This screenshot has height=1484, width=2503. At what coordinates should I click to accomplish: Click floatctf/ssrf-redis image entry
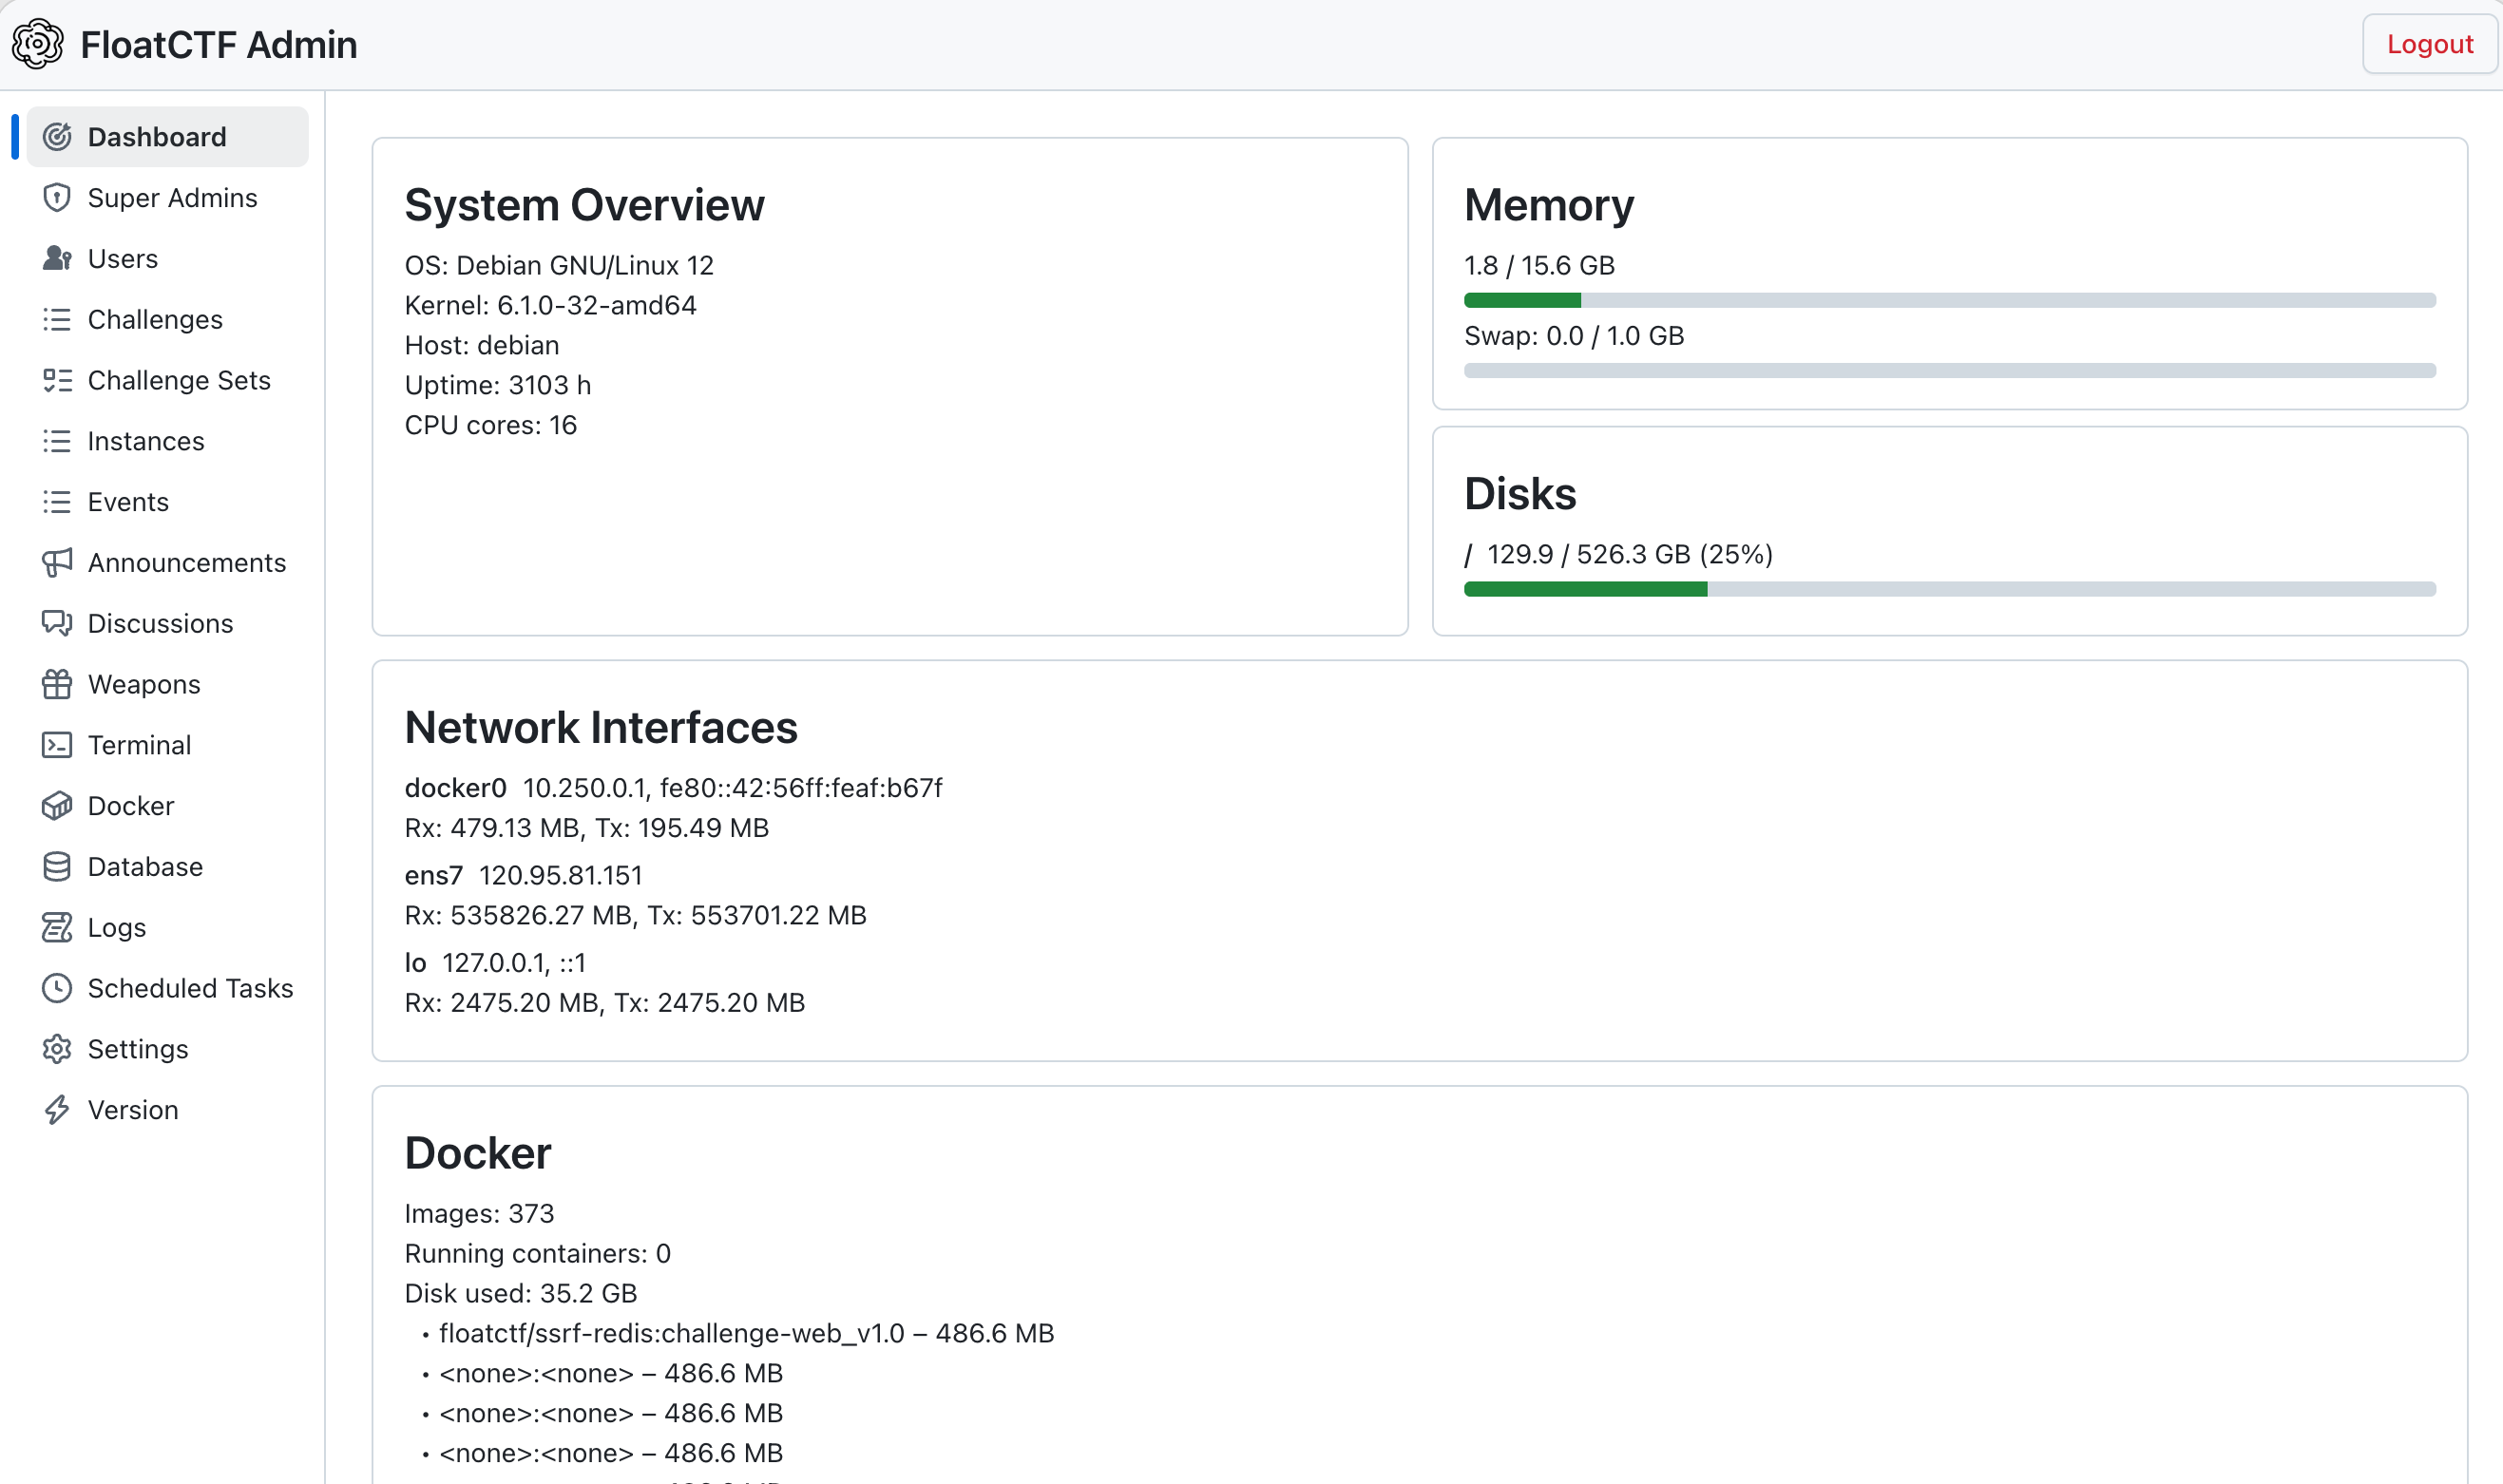[746, 1334]
